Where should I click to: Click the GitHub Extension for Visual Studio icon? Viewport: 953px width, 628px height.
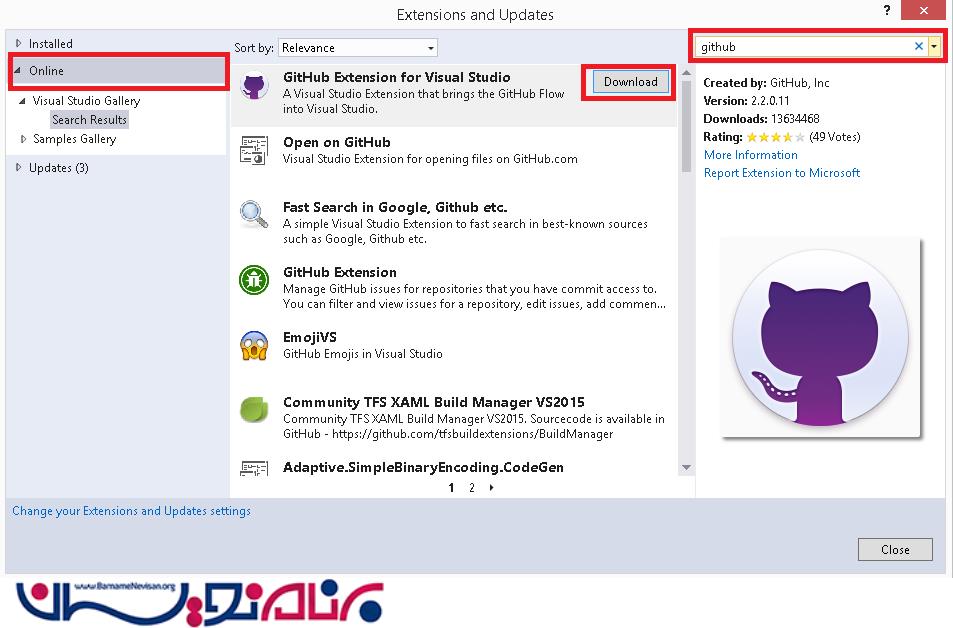pos(254,86)
